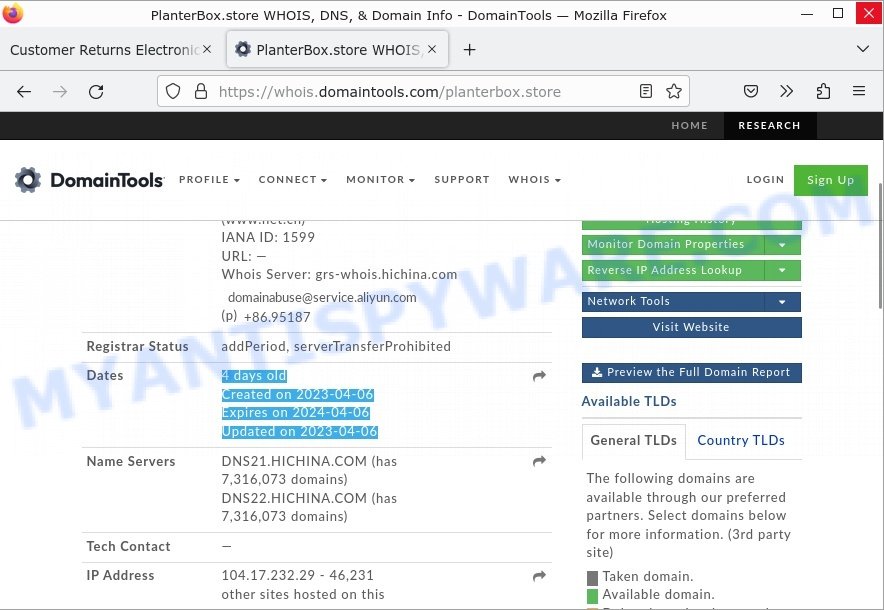The image size is (884, 610).
Task: Click the URL address bar
Action: pos(423,91)
